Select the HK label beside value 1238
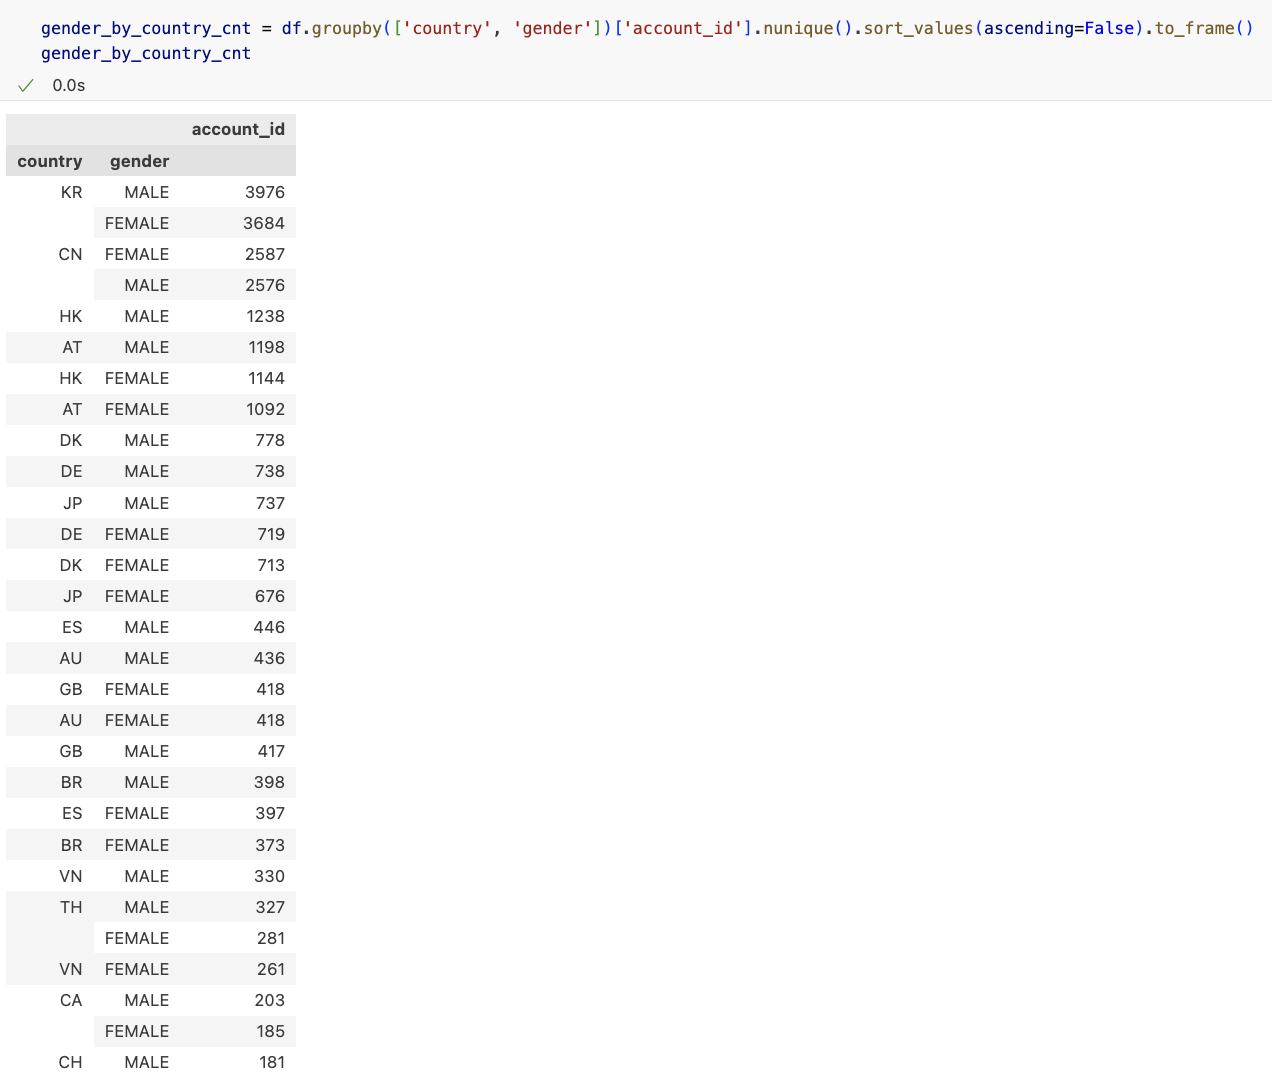The image size is (1272, 1078). point(71,316)
